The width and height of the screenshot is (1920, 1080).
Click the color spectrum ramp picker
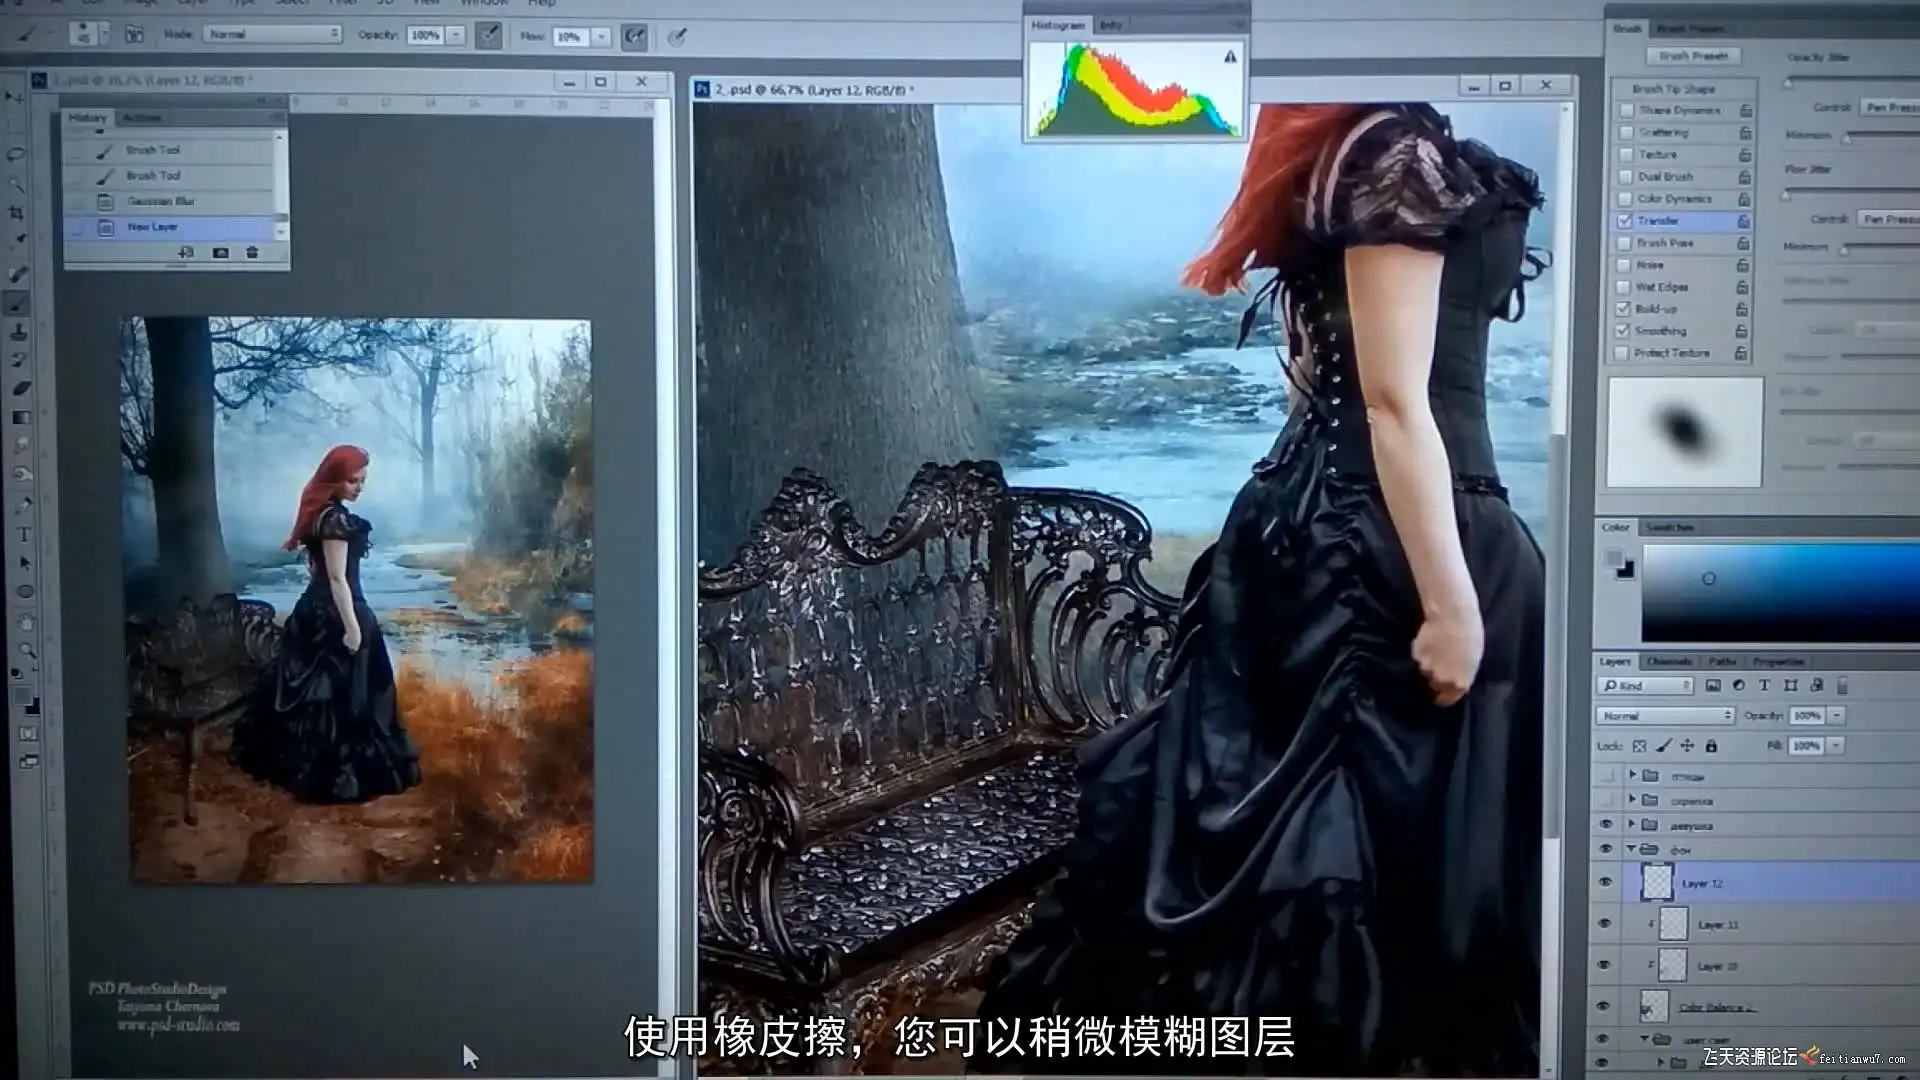click(x=1780, y=591)
